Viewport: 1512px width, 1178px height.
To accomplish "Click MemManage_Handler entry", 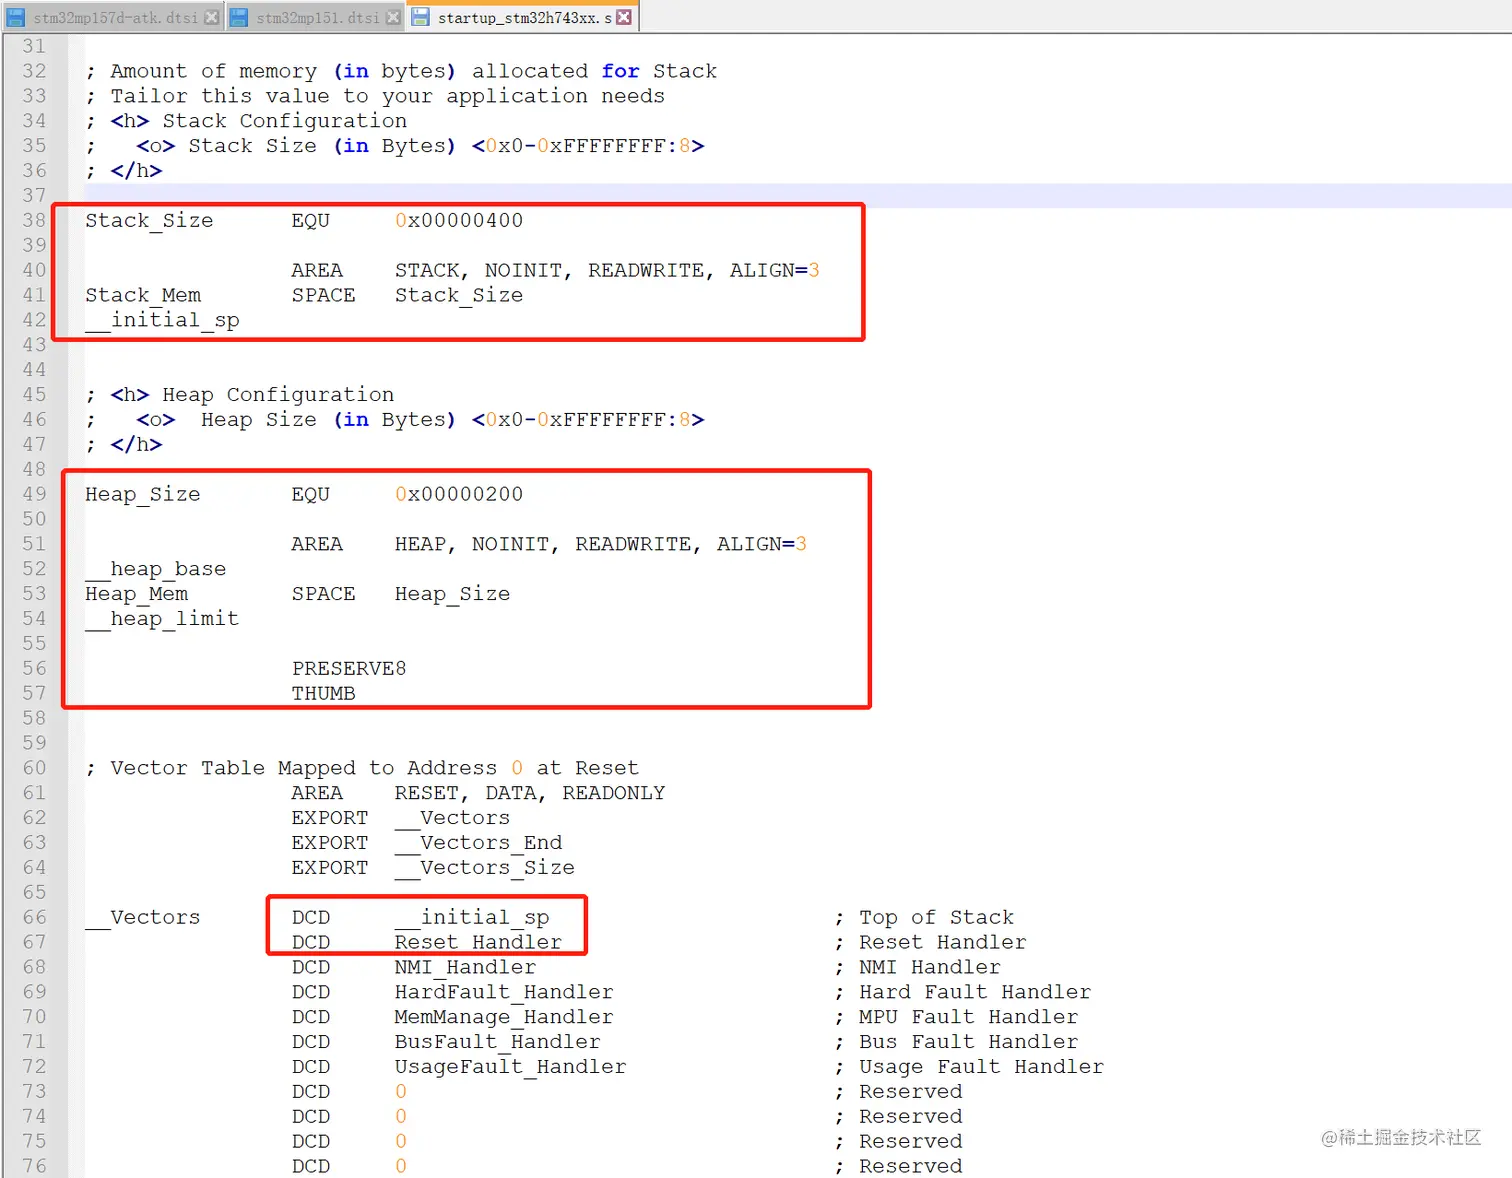I will [504, 1017].
